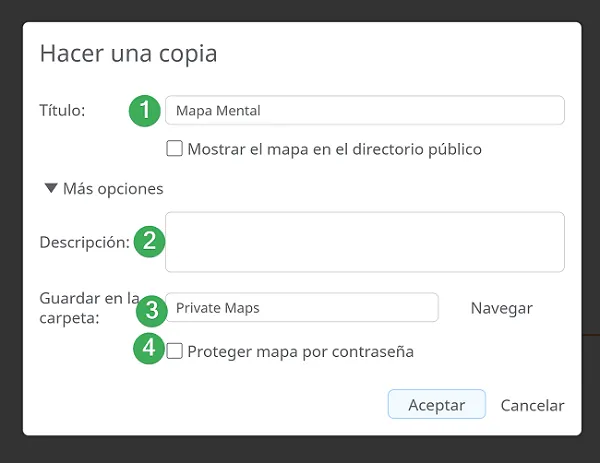Click the 'Proteger mapa por contraseña' label text
Image resolution: width=600 pixels, height=463 pixels.
pos(301,352)
